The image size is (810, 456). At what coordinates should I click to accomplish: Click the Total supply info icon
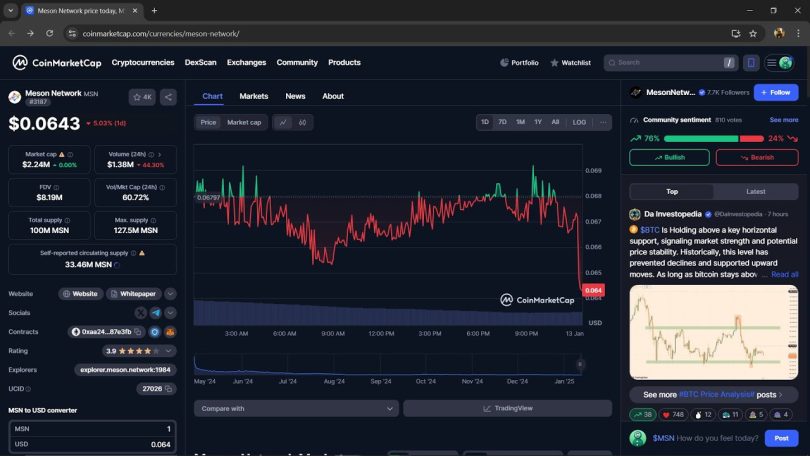(x=67, y=221)
